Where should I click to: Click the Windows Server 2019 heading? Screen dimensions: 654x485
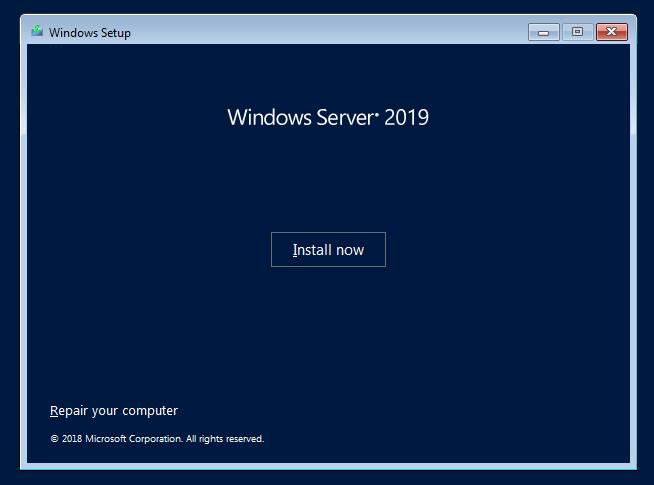click(x=328, y=117)
